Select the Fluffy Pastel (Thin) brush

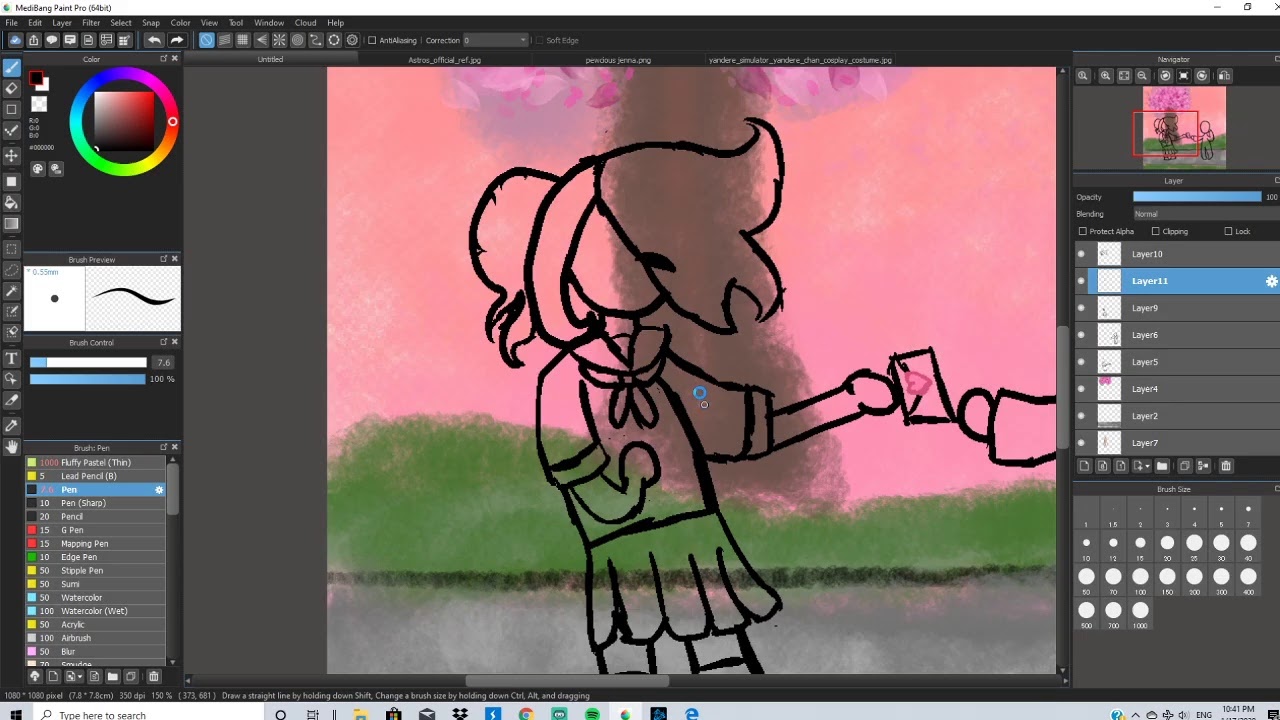(96, 463)
